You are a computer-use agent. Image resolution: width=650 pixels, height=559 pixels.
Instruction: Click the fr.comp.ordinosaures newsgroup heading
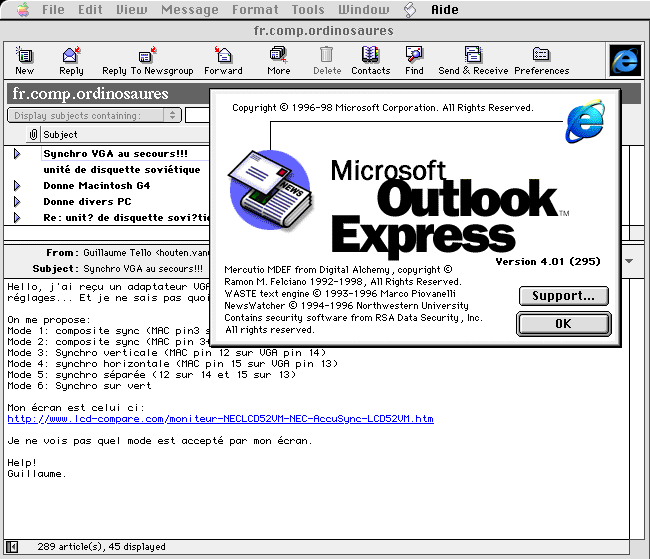[90, 94]
